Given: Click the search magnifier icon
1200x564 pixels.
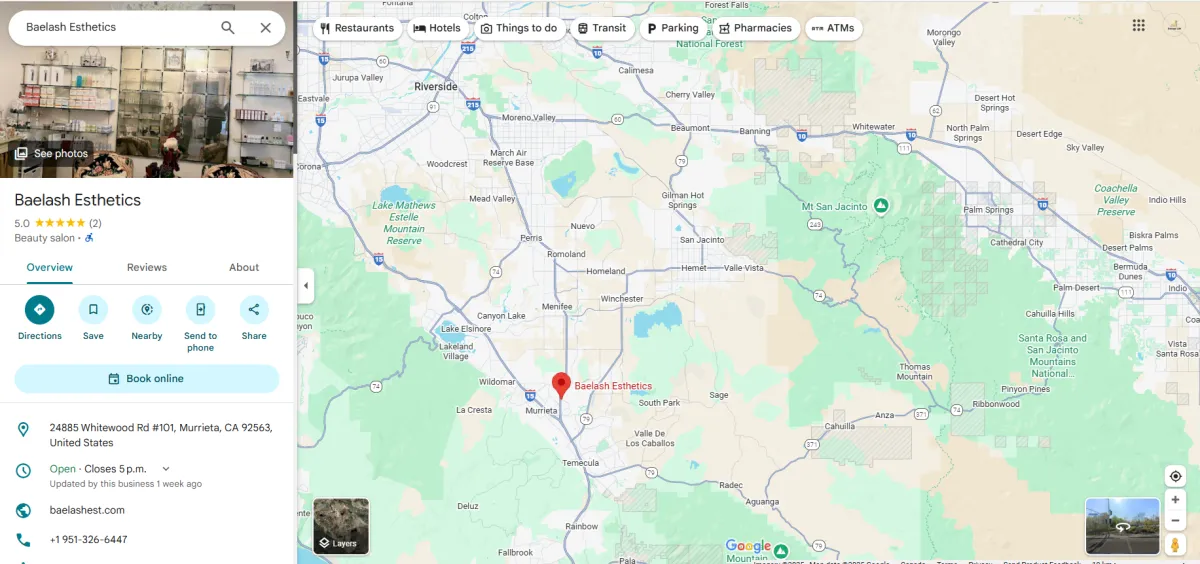Looking at the screenshot, I should [228, 28].
